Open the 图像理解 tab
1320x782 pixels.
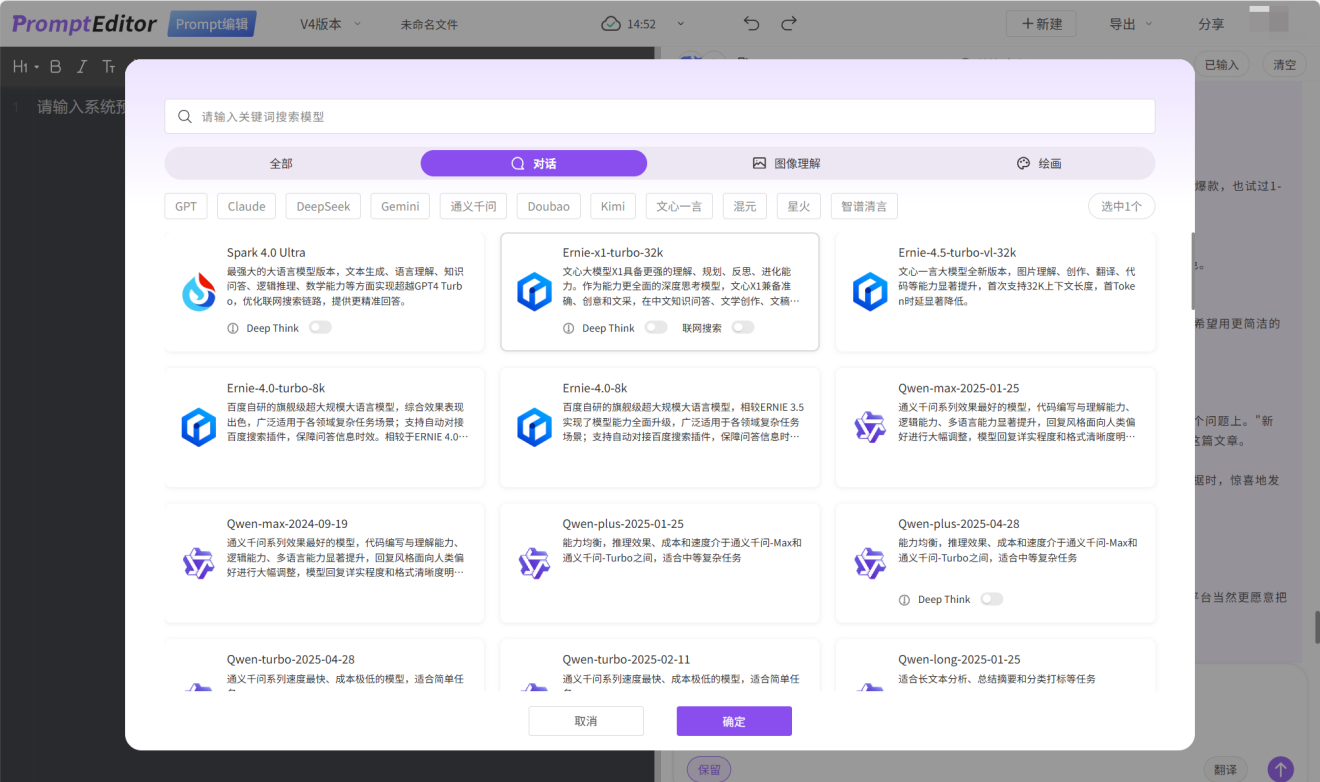786,163
